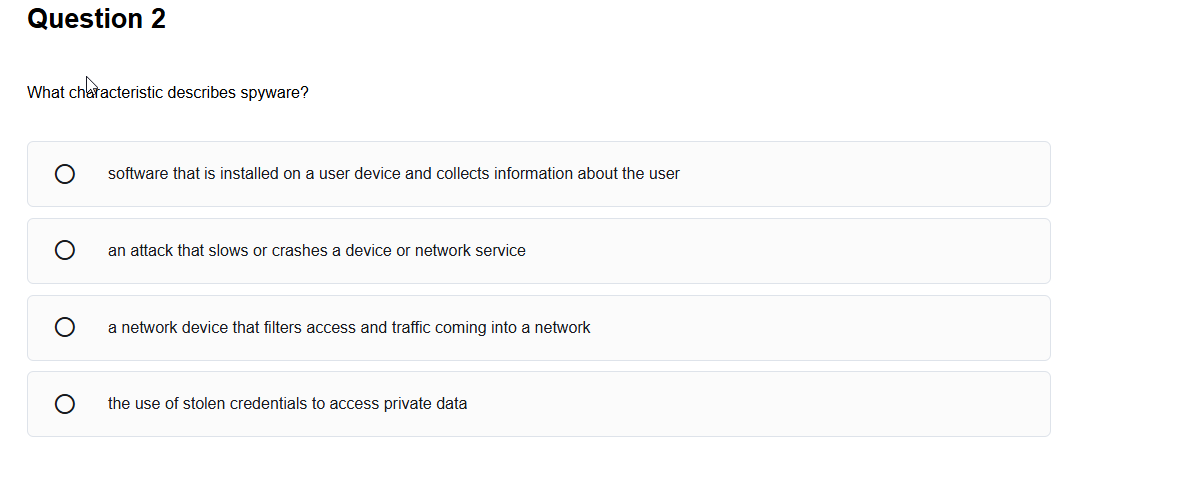Select the radio button for spyware software definition
Image resolution: width=1184 pixels, height=499 pixels.
pos(65,174)
